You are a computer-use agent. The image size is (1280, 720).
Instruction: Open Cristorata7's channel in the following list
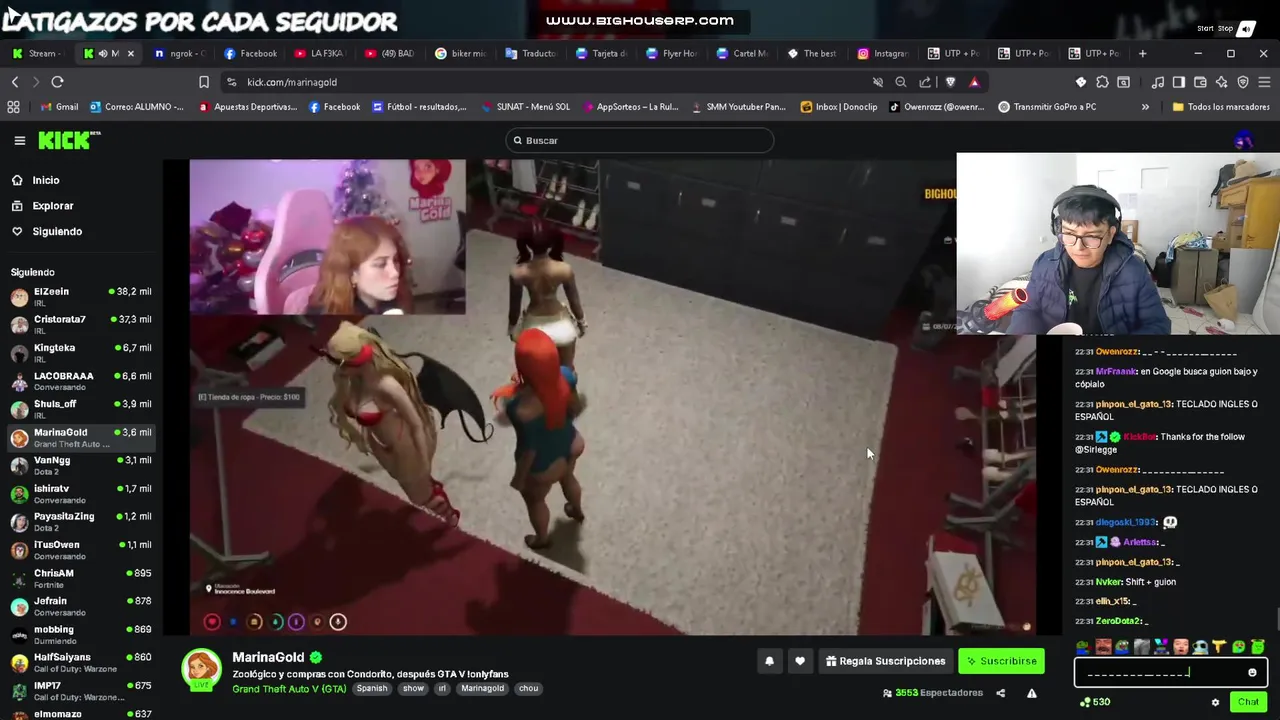(x=81, y=324)
